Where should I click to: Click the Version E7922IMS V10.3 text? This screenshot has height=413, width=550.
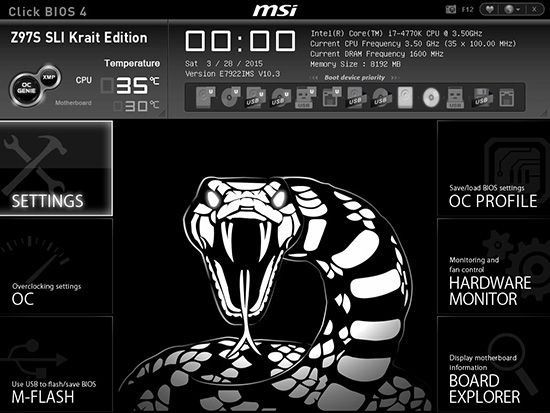tap(233, 74)
